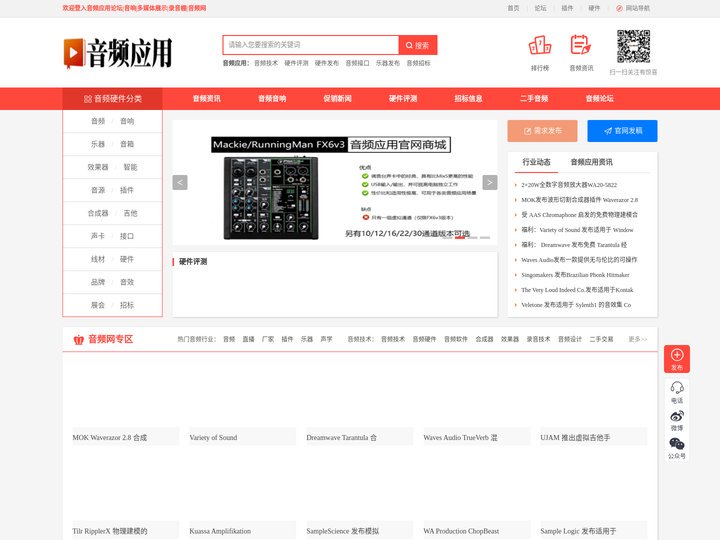Focus the keyword search input field
Viewport: 720px width, 540px height.
click(311, 45)
